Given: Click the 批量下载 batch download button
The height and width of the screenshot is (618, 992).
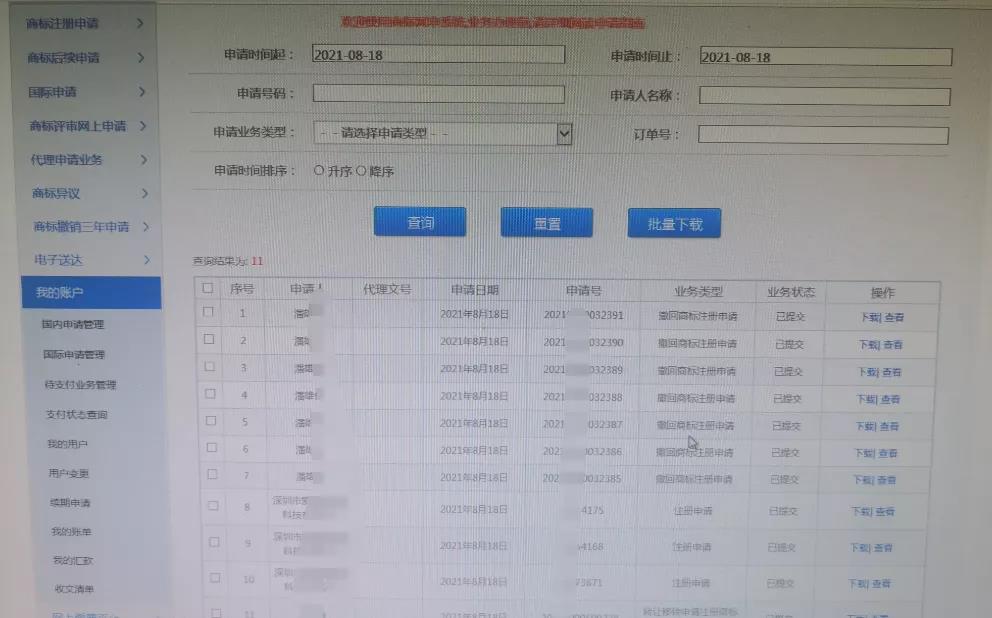Looking at the screenshot, I should click(x=674, y=224).
